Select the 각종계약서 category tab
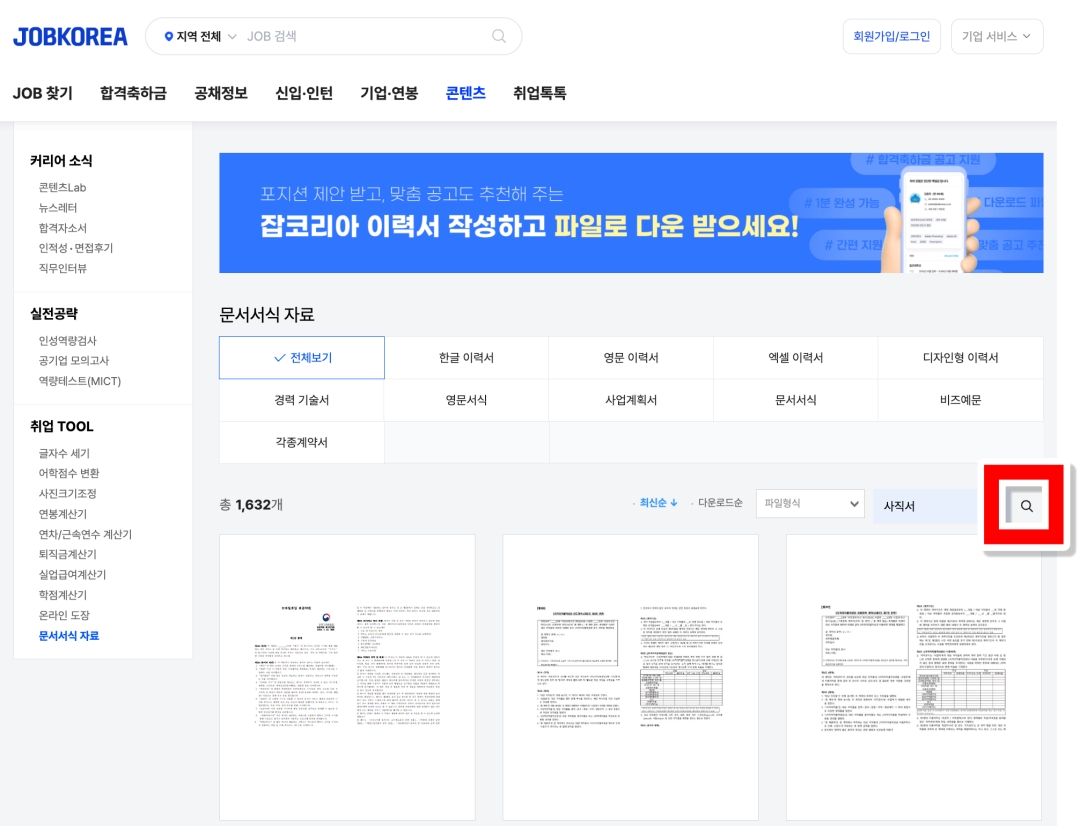The height and width of the screenshot is (826, 1080). point(302,442)
